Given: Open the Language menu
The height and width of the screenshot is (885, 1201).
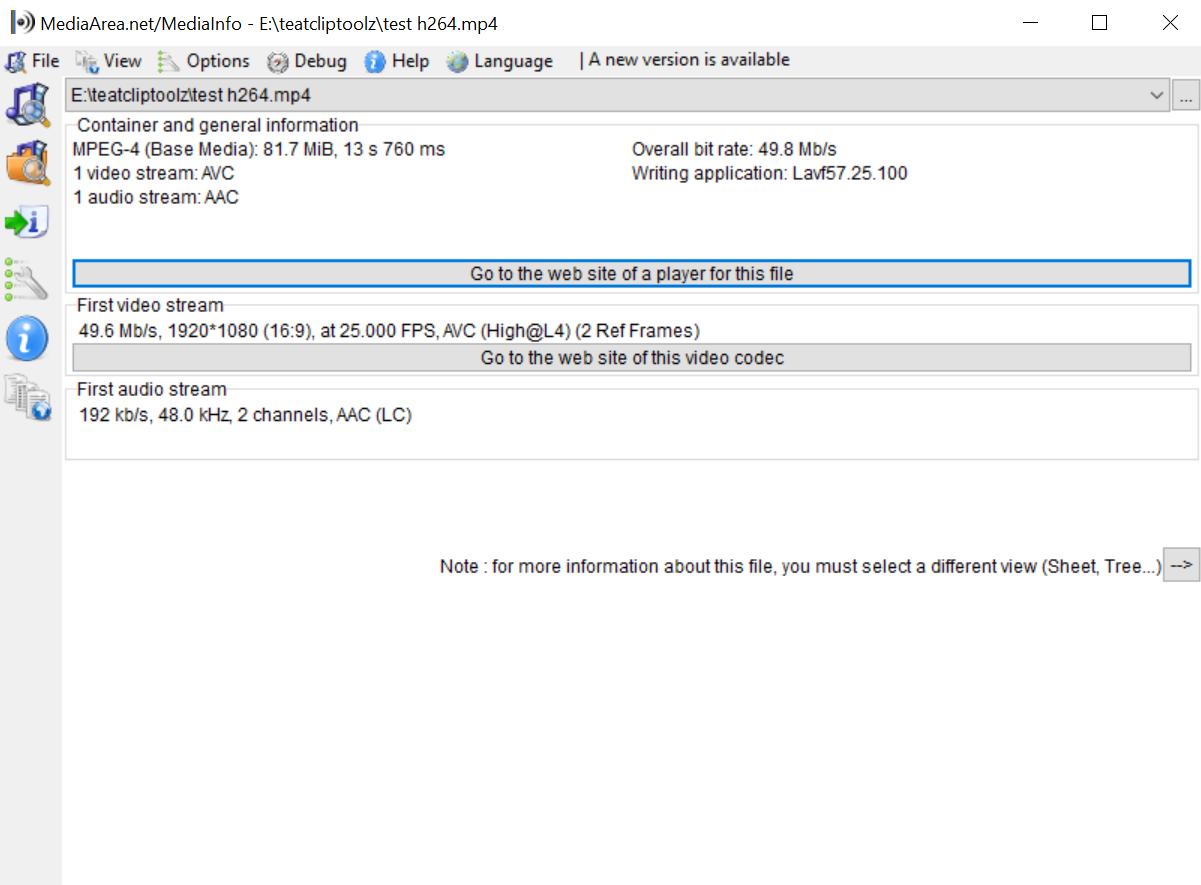Looking at the screenshot, I should (x=500, y=61).
